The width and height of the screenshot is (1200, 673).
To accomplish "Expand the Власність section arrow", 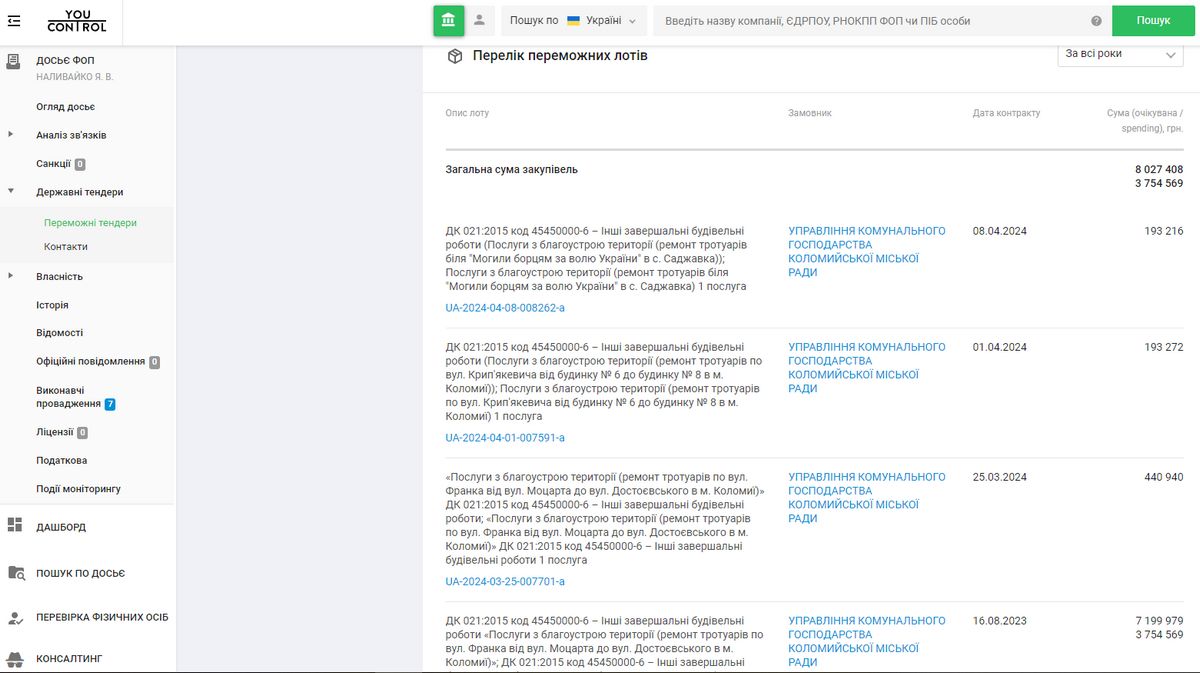I will click(x=11, y=276).
